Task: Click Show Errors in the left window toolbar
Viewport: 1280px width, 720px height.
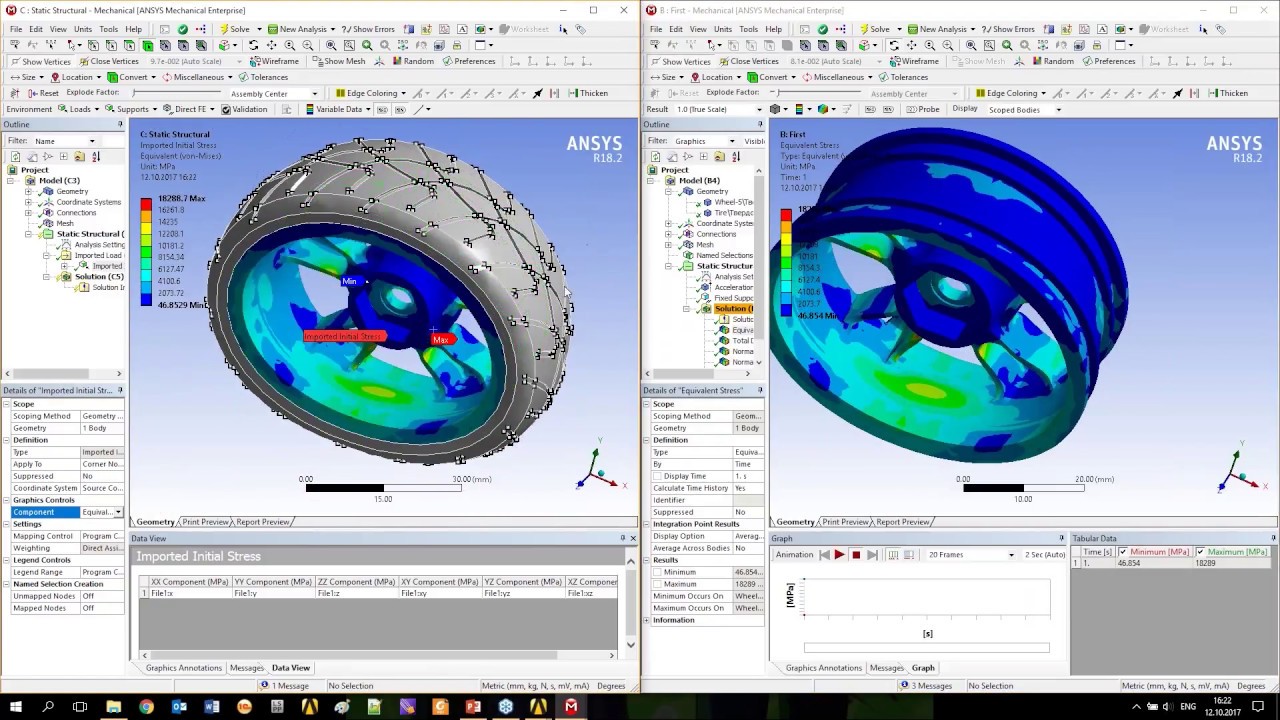Action: click(x=368, y=29)
